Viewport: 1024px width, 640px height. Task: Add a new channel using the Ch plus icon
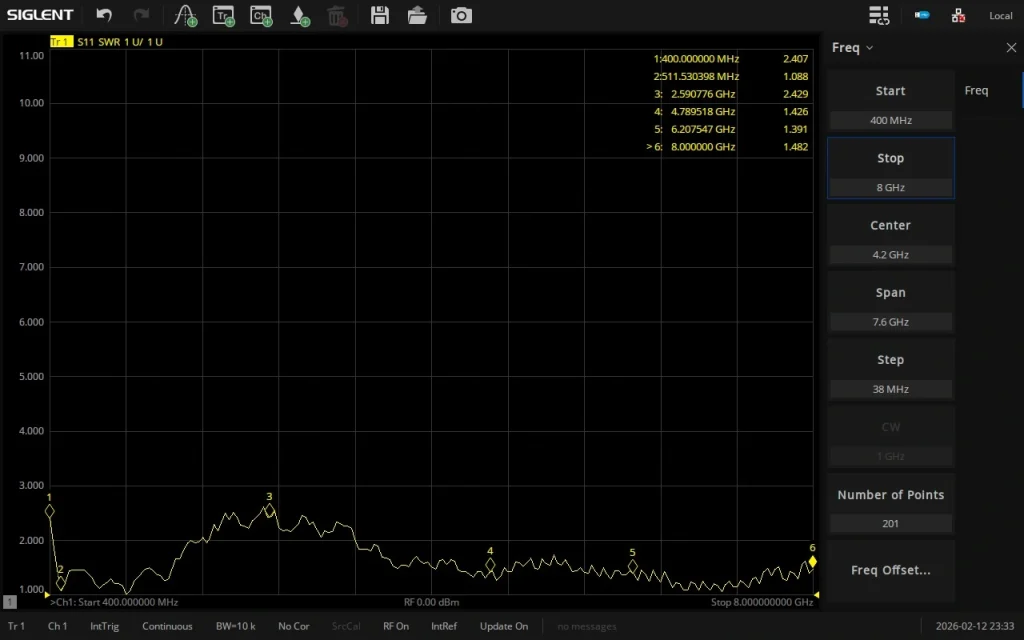(x=261, y=16)
